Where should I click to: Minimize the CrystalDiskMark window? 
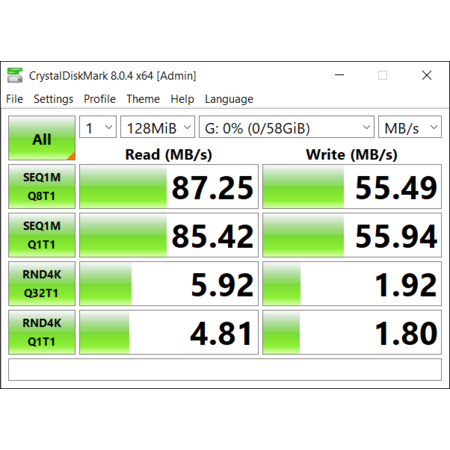point(339,75)
